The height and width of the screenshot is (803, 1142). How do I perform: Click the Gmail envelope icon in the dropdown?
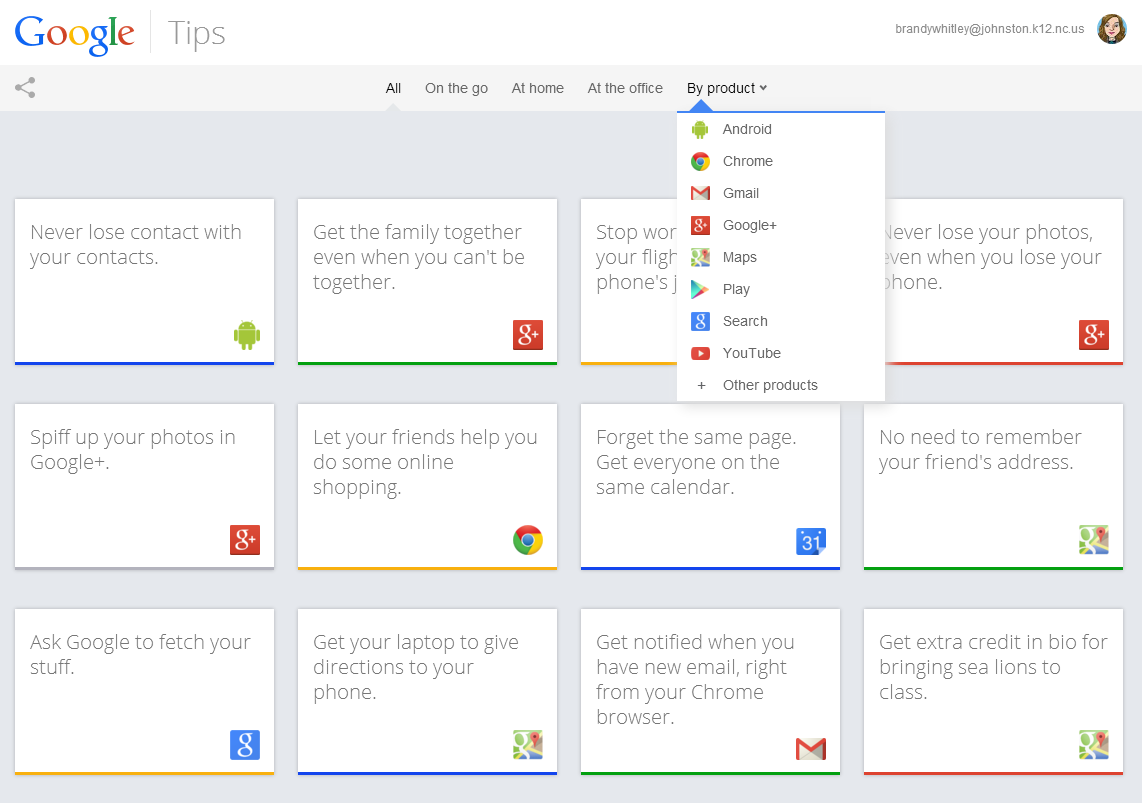coord(700,194)
